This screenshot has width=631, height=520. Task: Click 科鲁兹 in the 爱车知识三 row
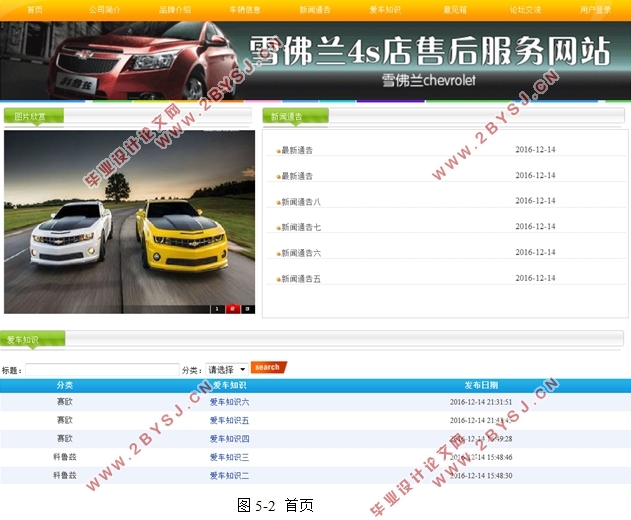click(x=64, y=457)
